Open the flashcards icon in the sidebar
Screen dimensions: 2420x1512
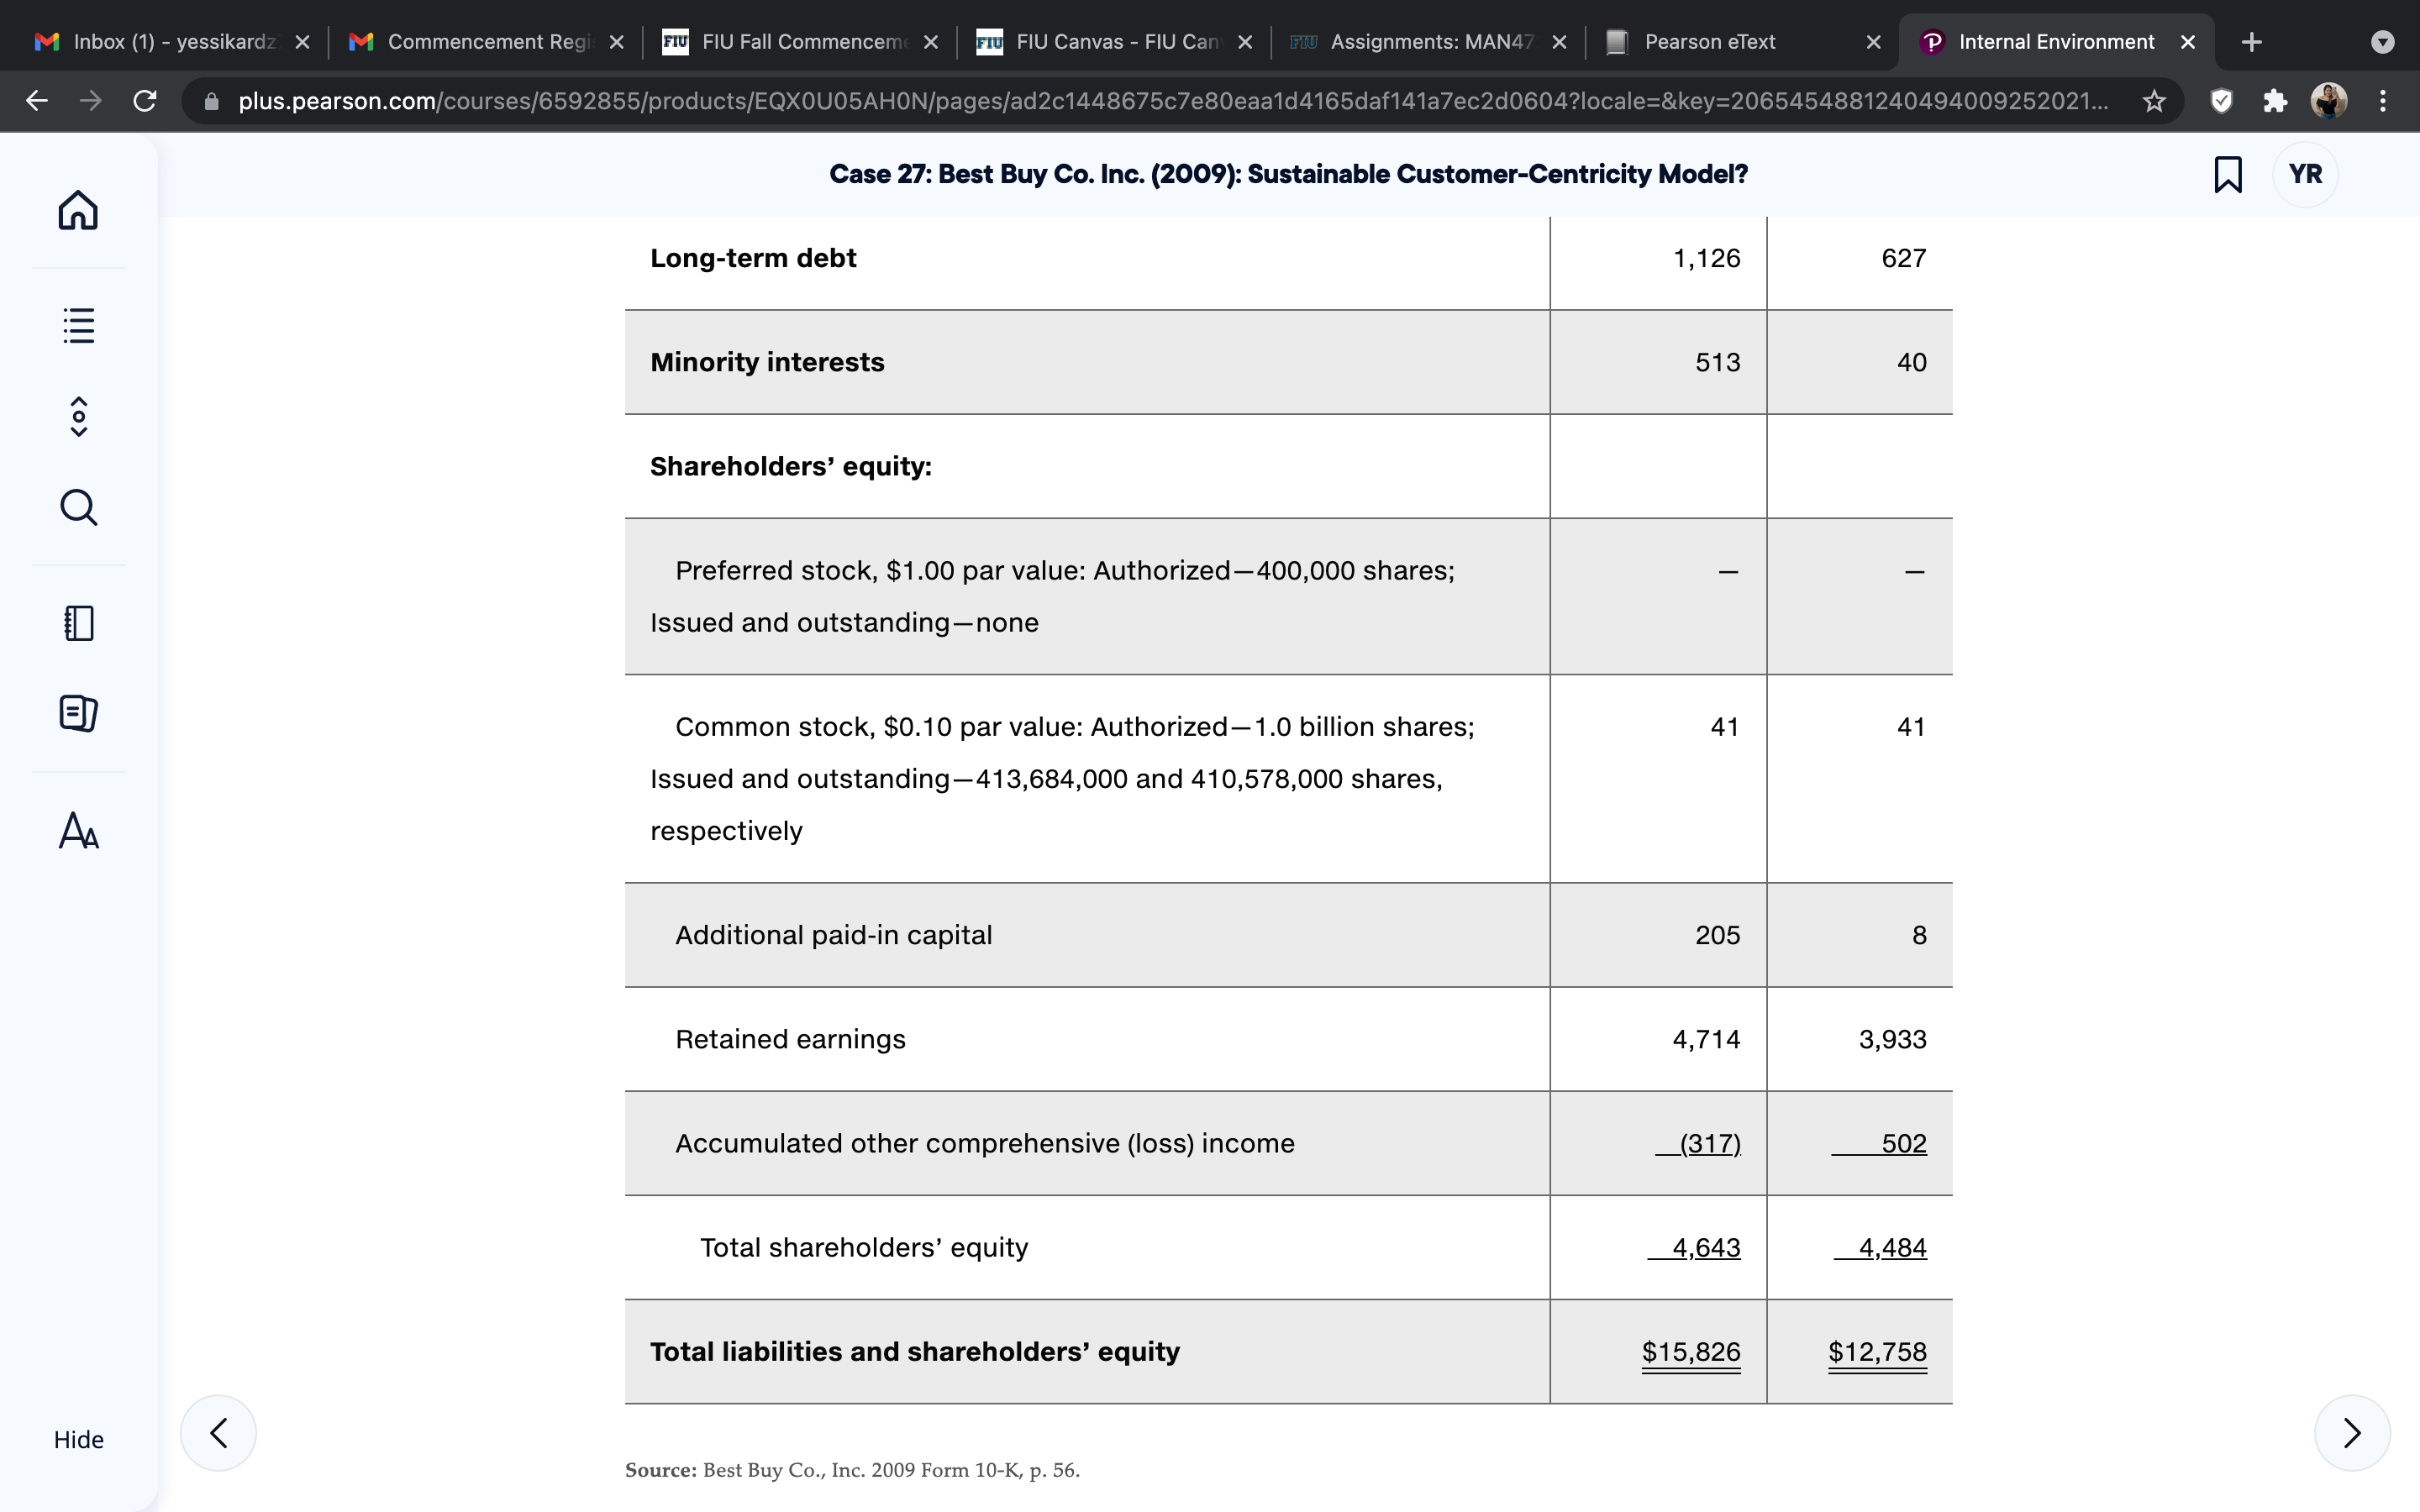[78, 713]
